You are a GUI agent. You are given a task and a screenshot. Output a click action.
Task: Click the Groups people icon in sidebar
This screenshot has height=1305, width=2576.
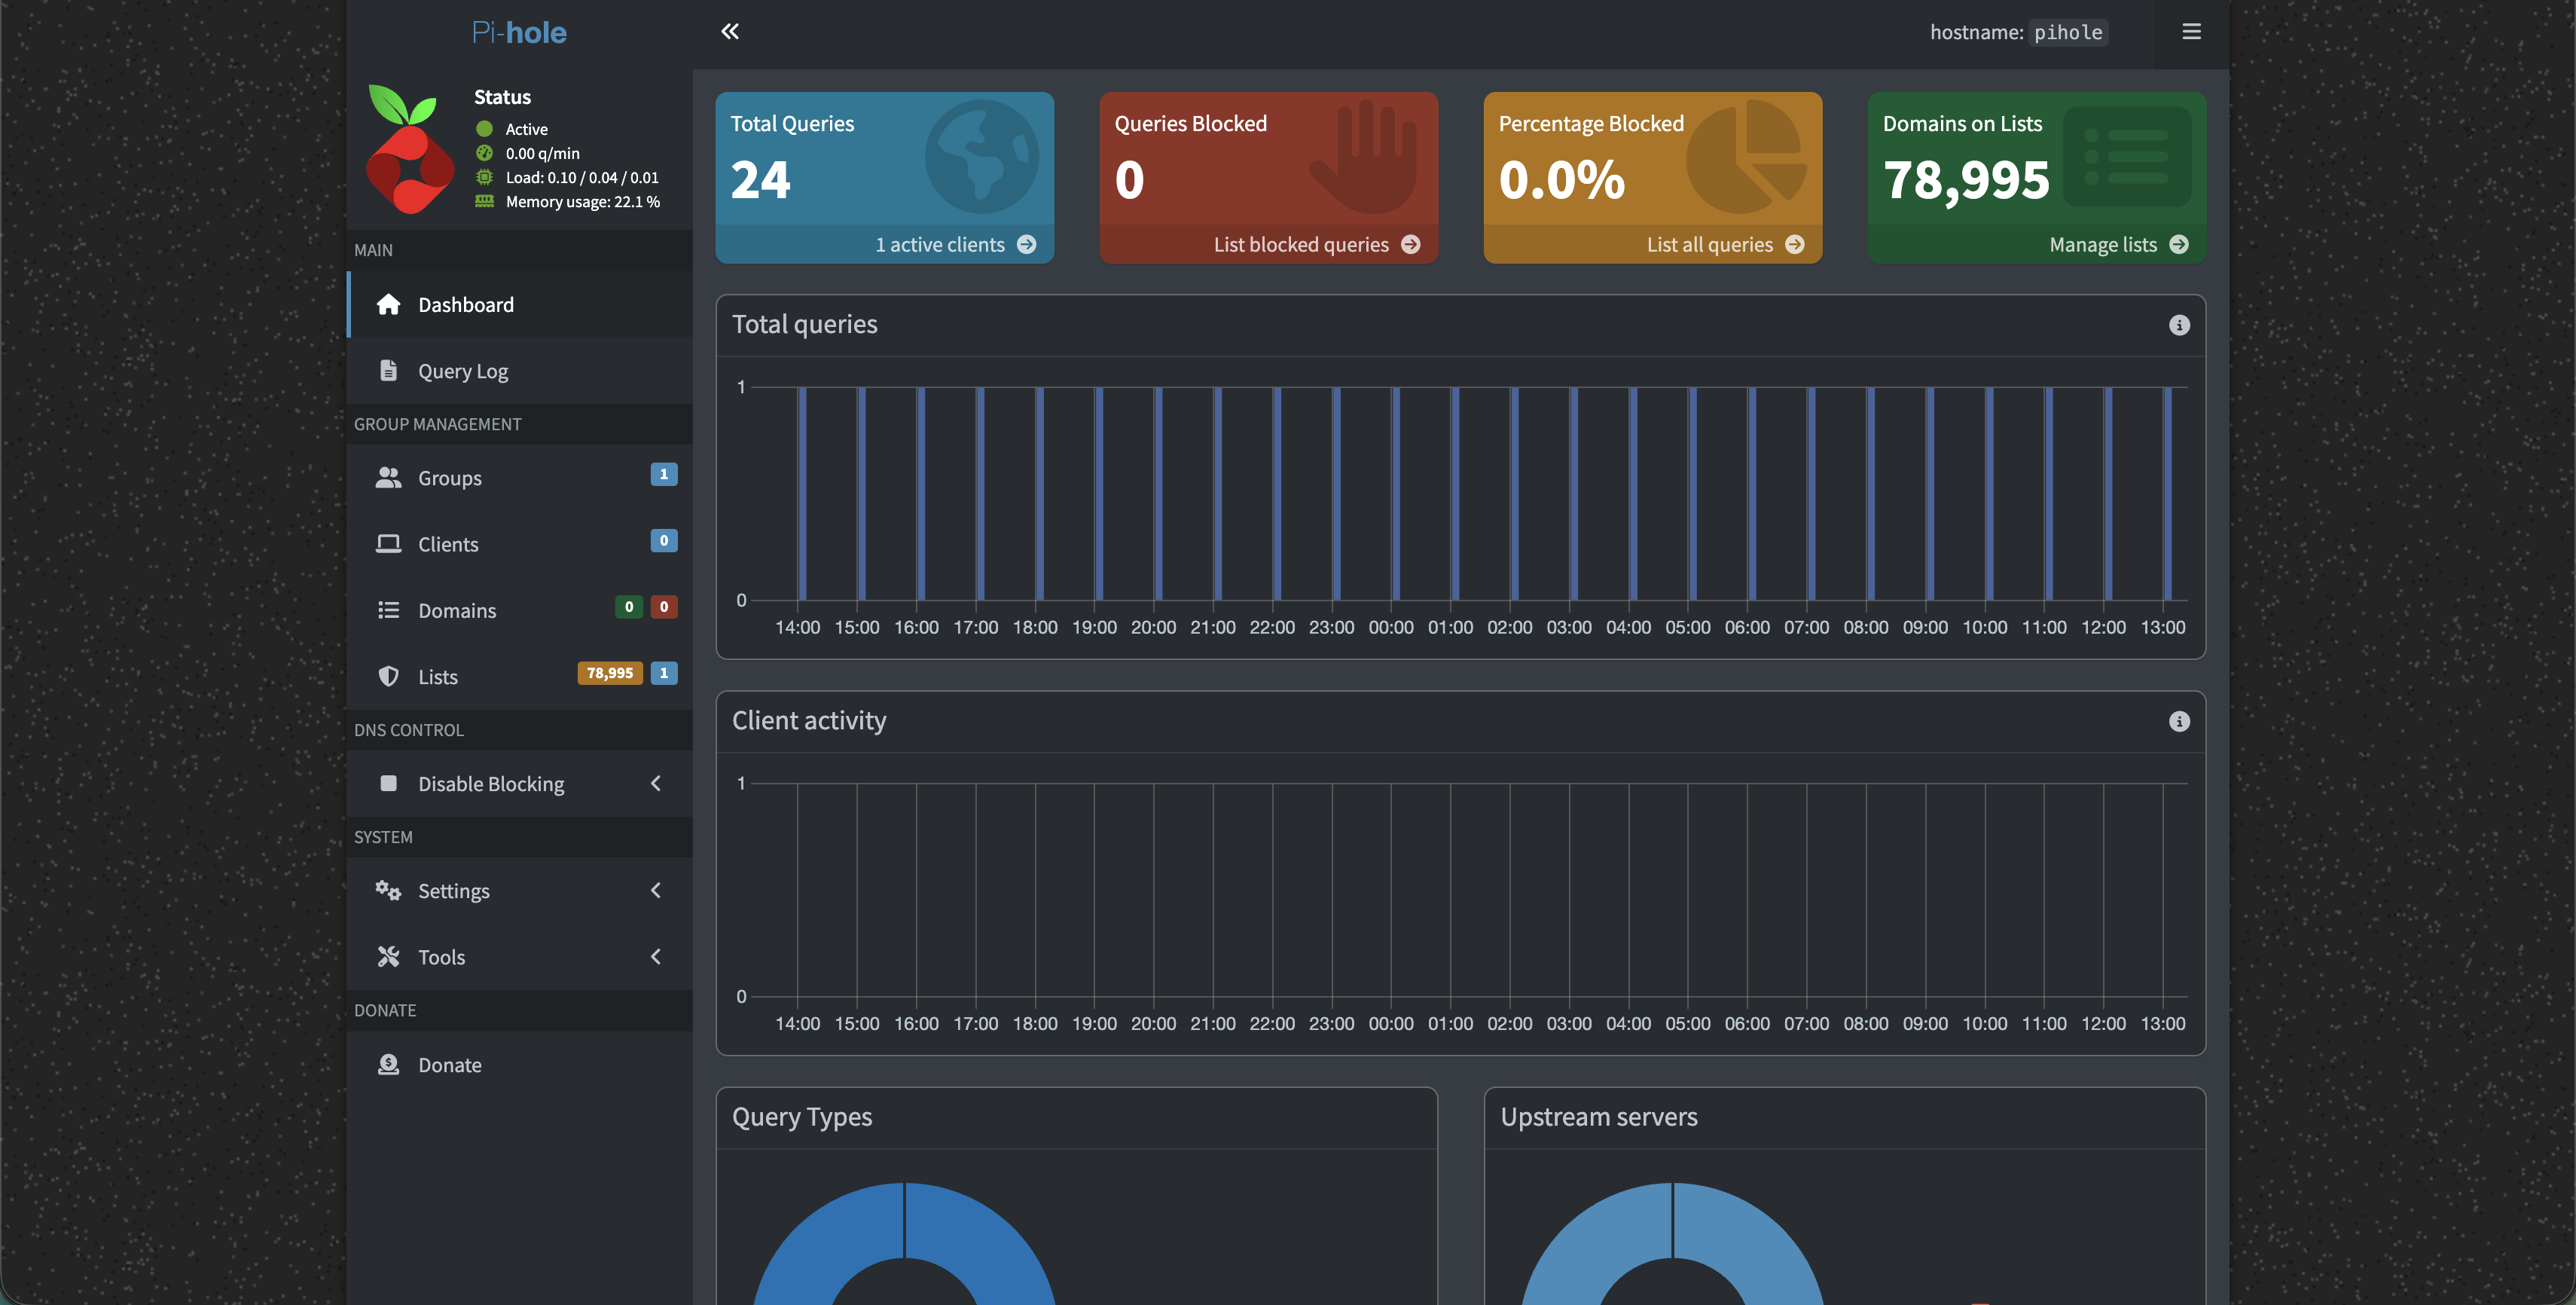(388, 478)
